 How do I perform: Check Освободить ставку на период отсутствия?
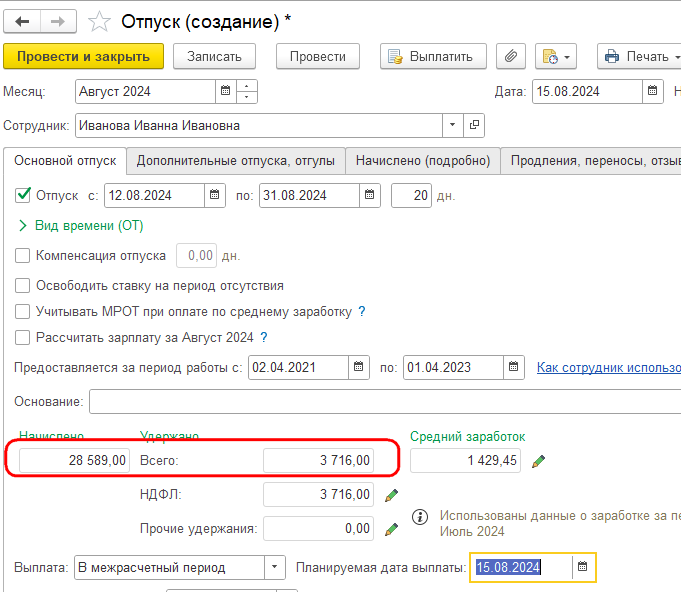pos(23,285)
